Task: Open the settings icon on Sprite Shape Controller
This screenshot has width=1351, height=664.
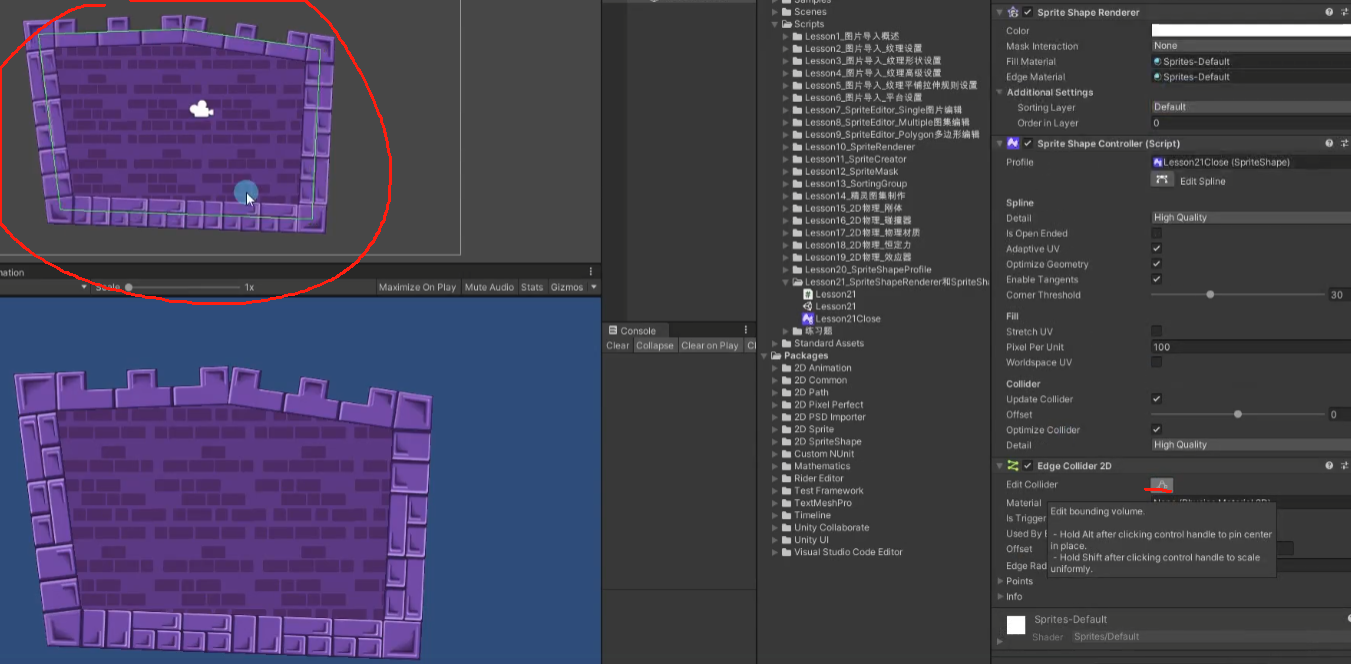Action: coord(1343,143)
